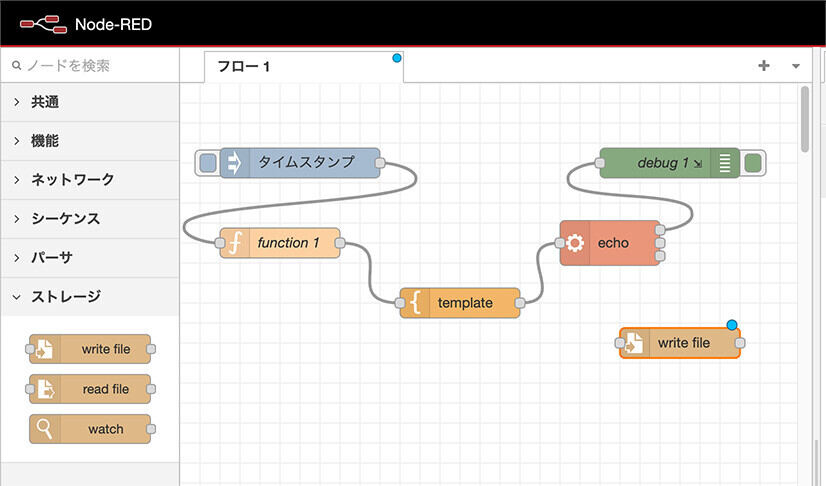Screen dimensions: 826x486
Task: Select the watch palette node label
Action: coord(106,429)
